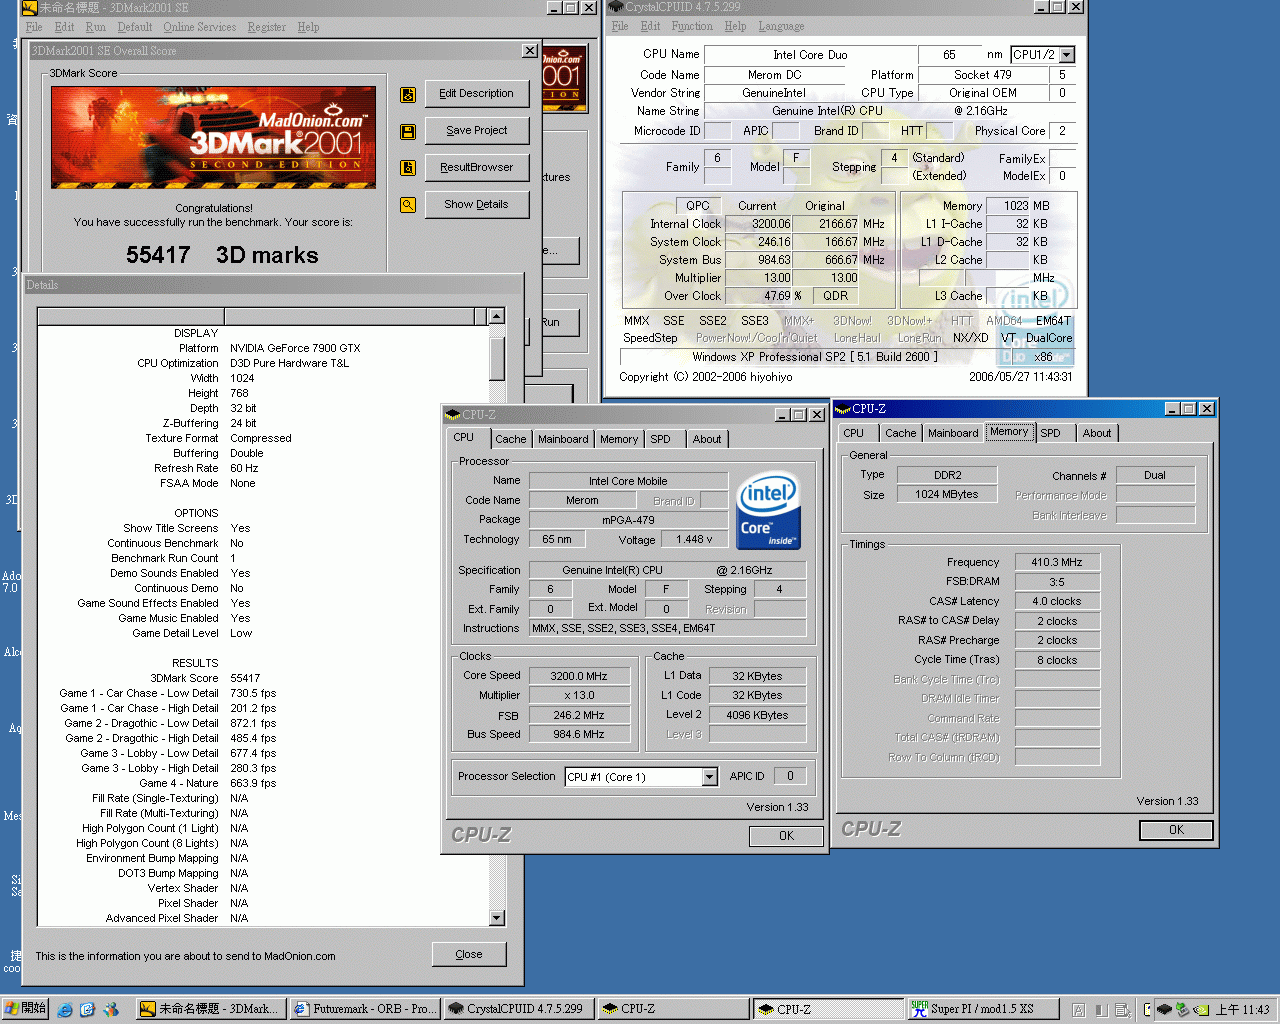Open the ResultBrowser button

coord(477,167)
